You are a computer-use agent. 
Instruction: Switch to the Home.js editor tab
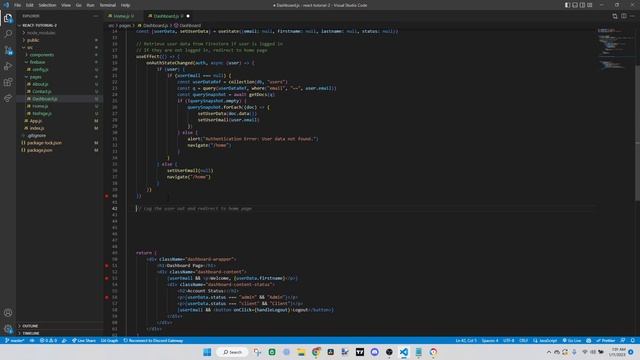(121, 16)
